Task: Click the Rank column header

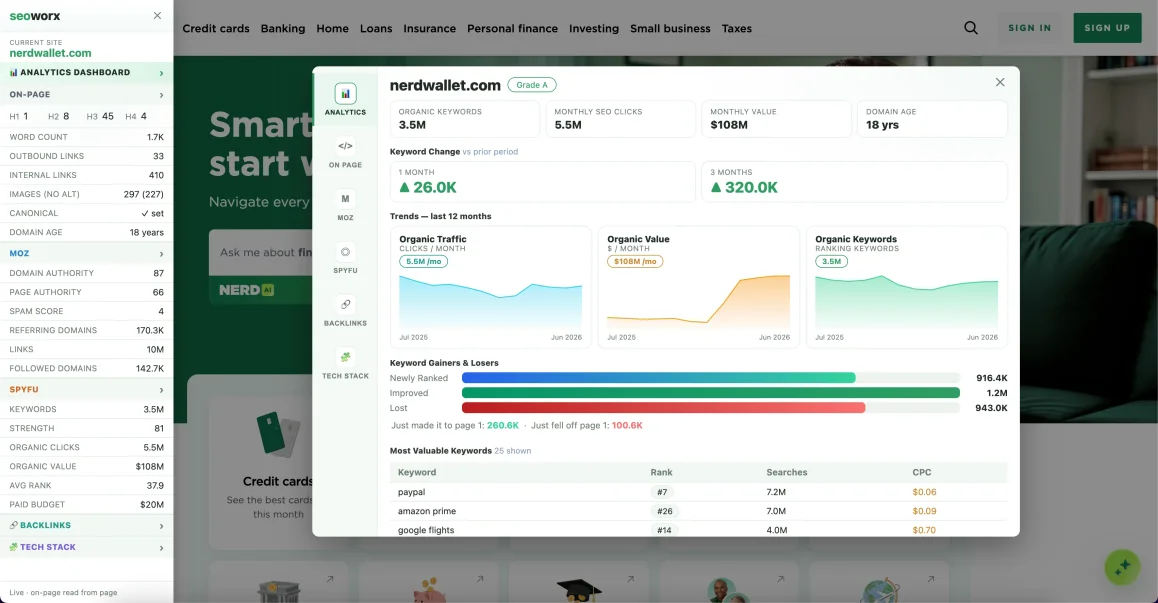Action: [x=661, y=472]
